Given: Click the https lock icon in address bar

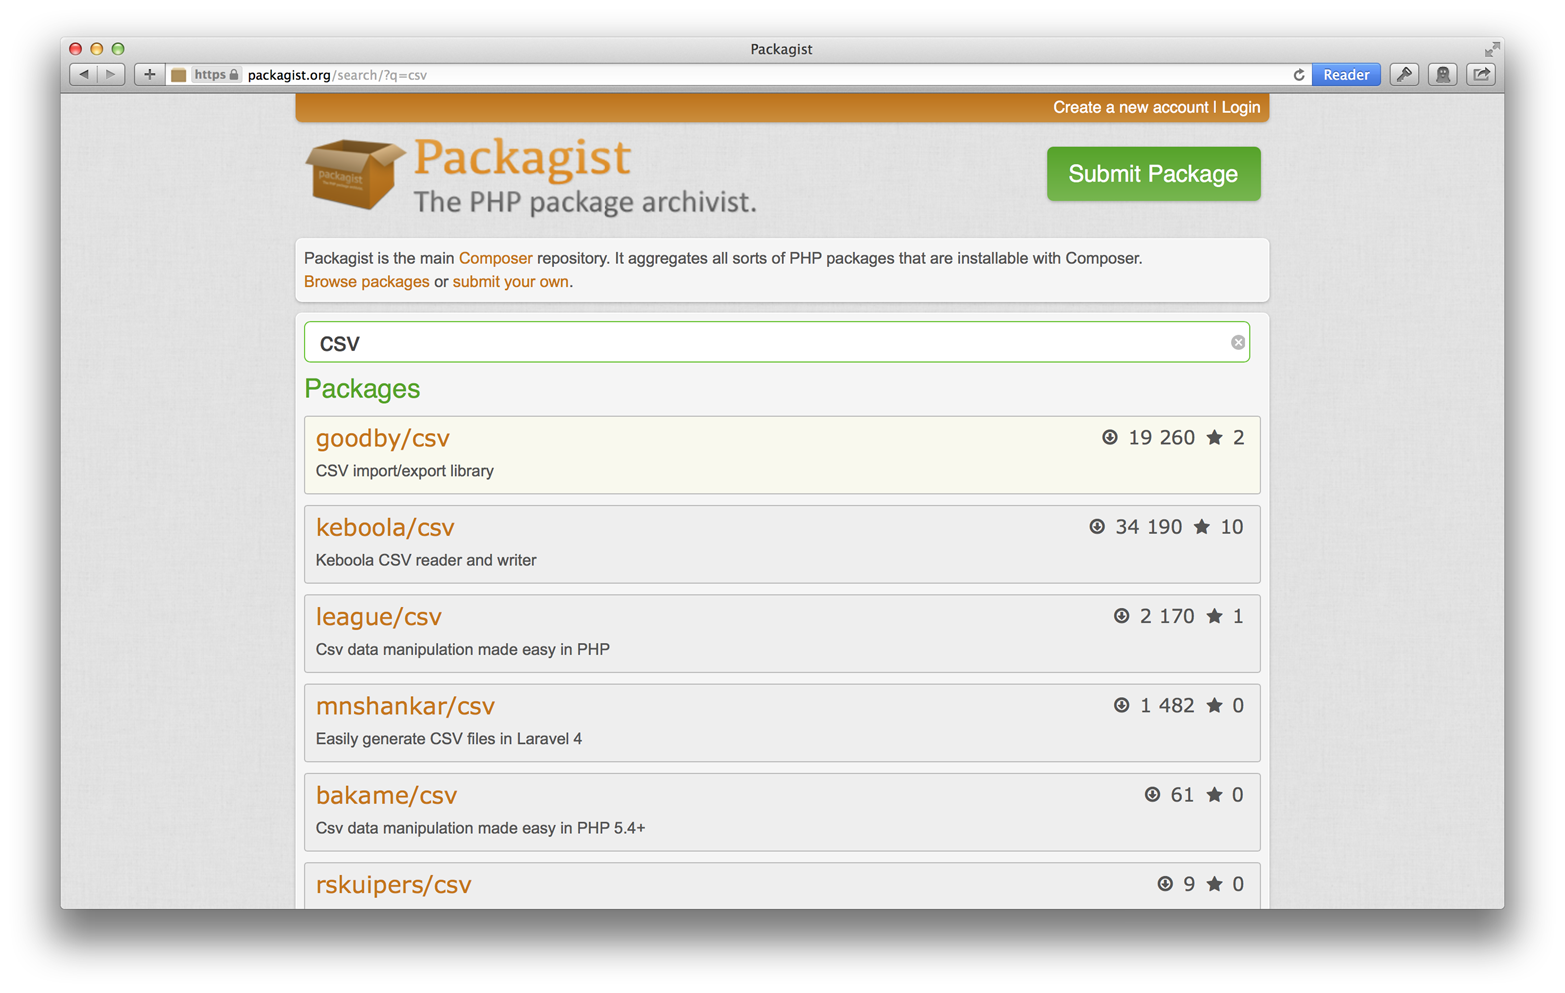Looking at the screenshot, I should pos(232,74).
